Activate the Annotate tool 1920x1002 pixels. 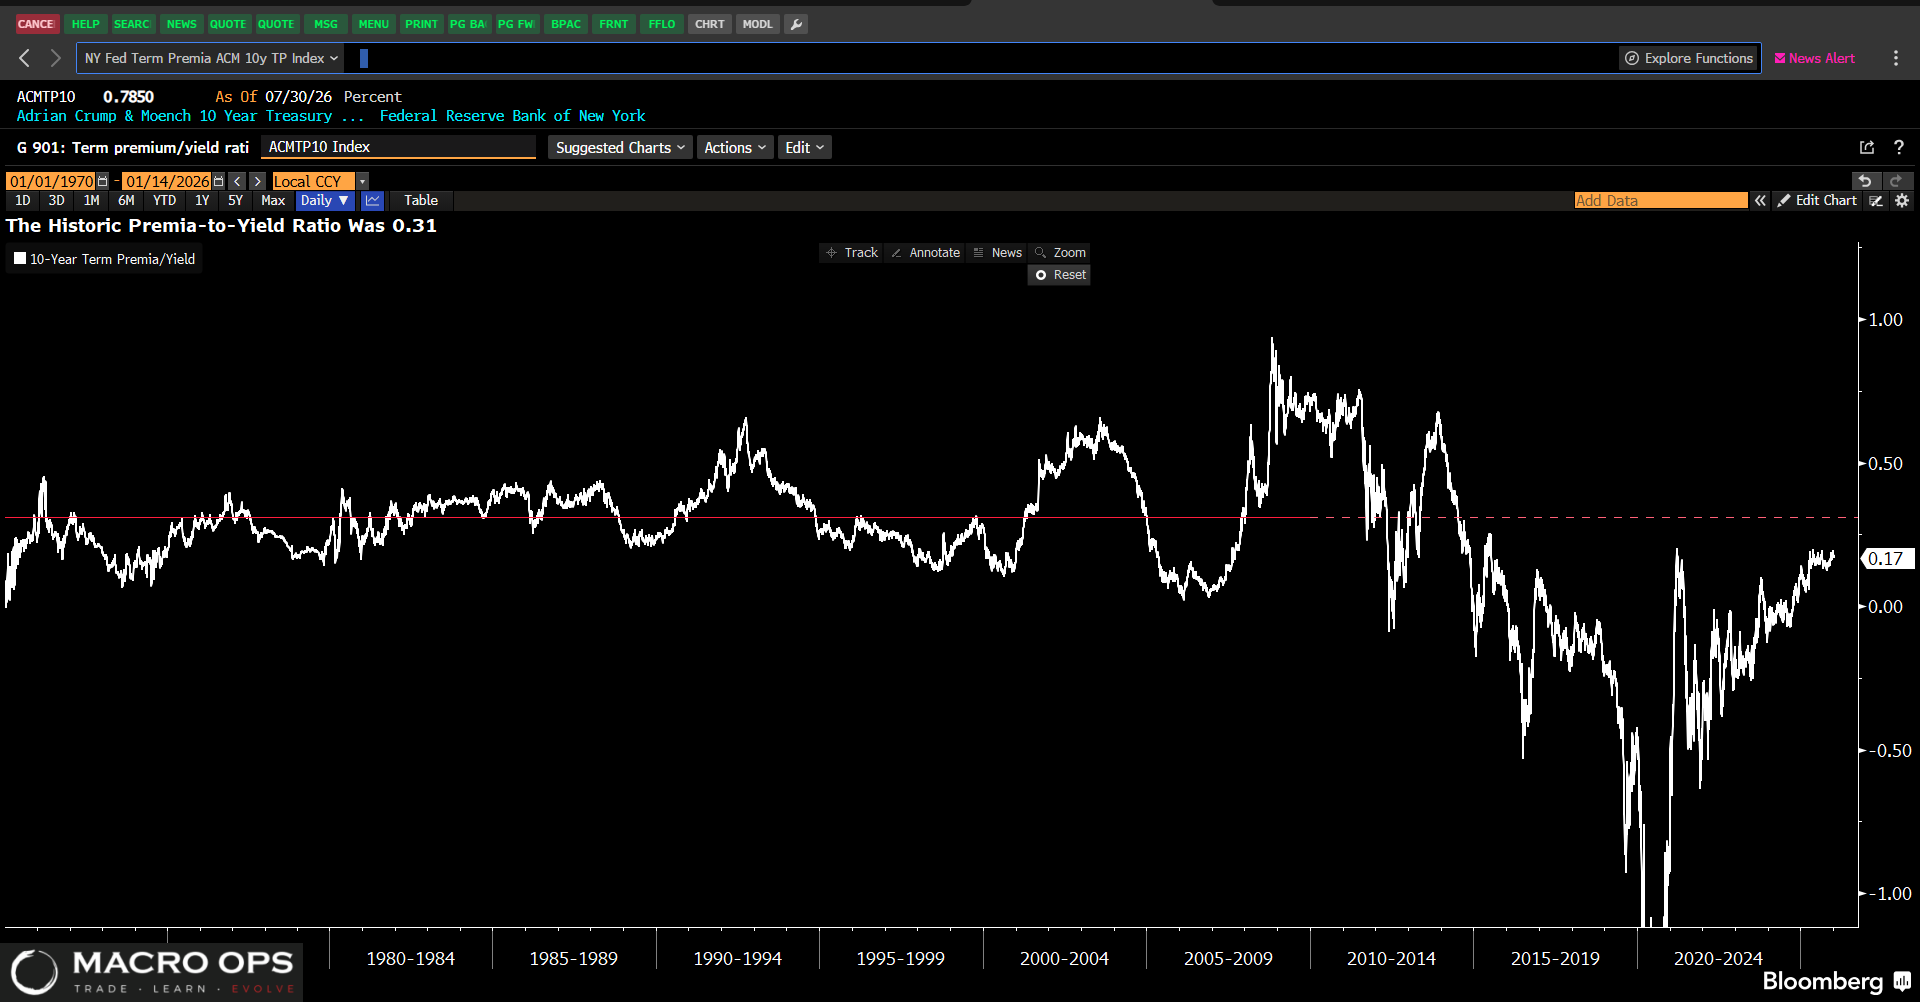pos(925,253)
